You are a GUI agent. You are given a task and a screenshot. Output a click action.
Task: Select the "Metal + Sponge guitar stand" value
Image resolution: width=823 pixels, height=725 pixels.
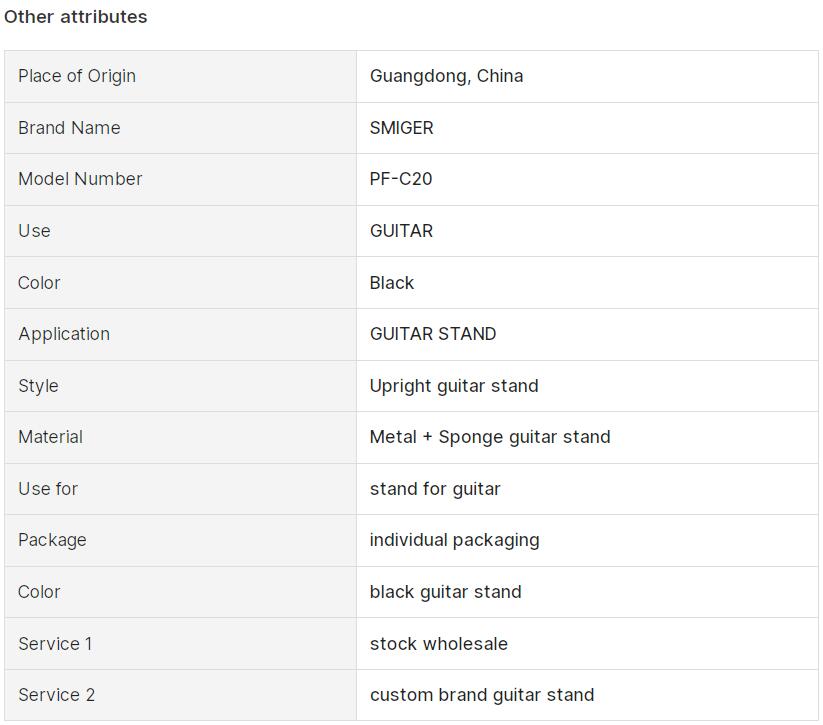(489, 437)
